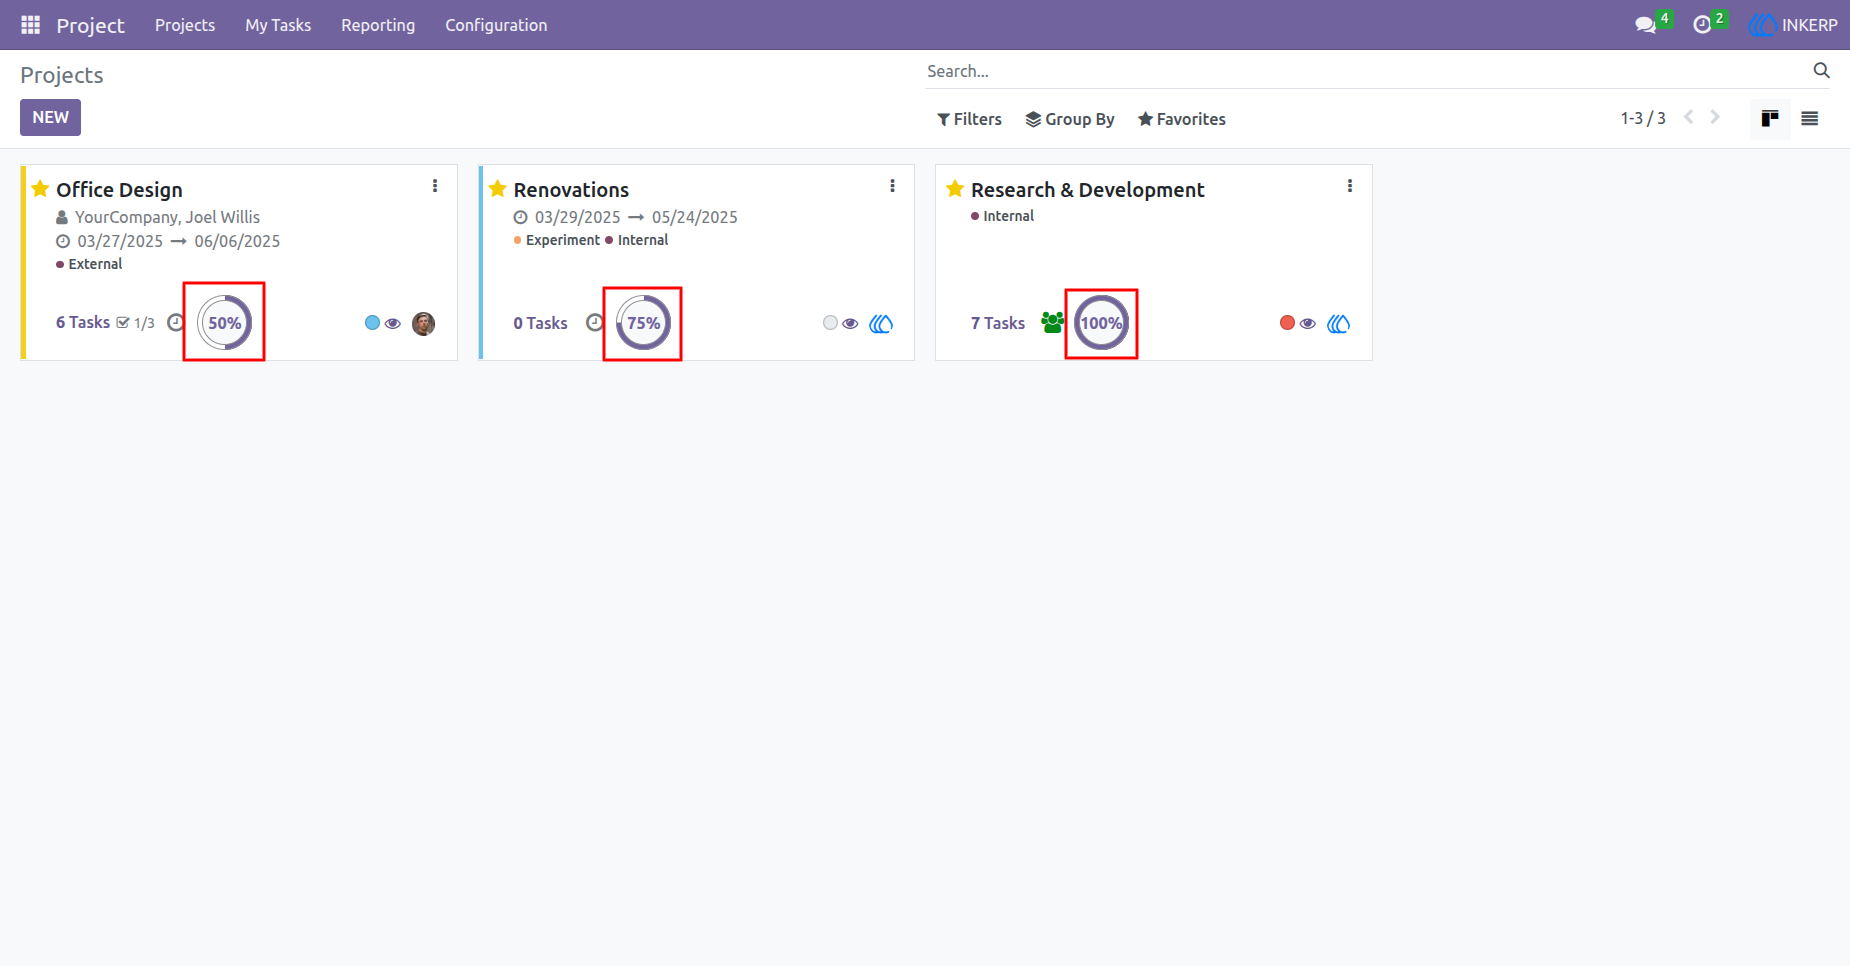
Task: Open the Reporting menu
Action: [378, 25]
